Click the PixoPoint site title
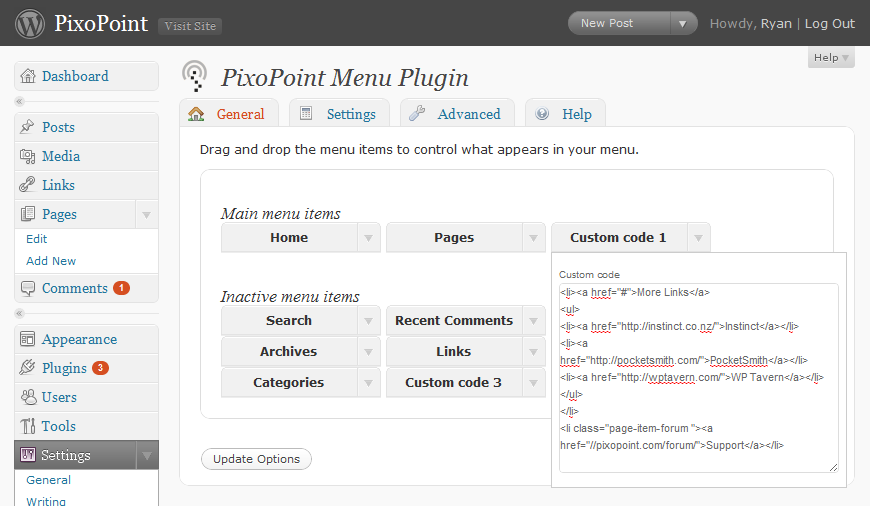Image resolution: width=870 pixels, height=506 pixels. pyautogui.click(x=101, y=23)
